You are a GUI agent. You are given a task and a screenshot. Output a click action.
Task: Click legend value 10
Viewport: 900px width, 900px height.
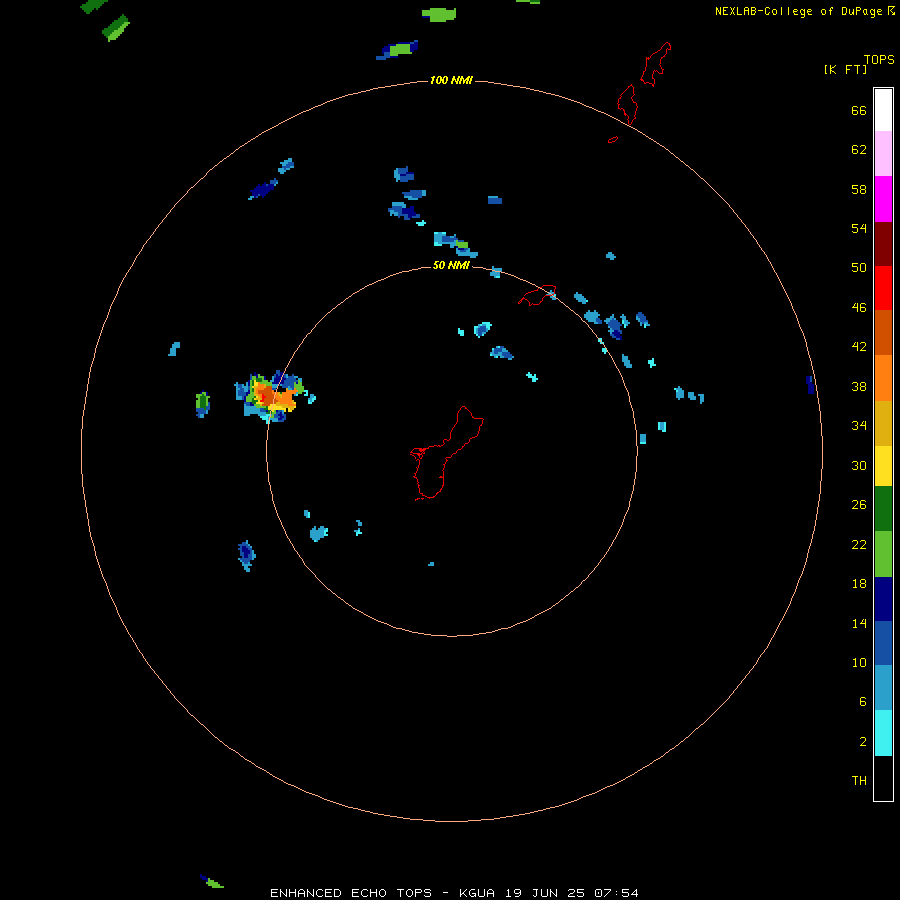click(x=859, y=662)
